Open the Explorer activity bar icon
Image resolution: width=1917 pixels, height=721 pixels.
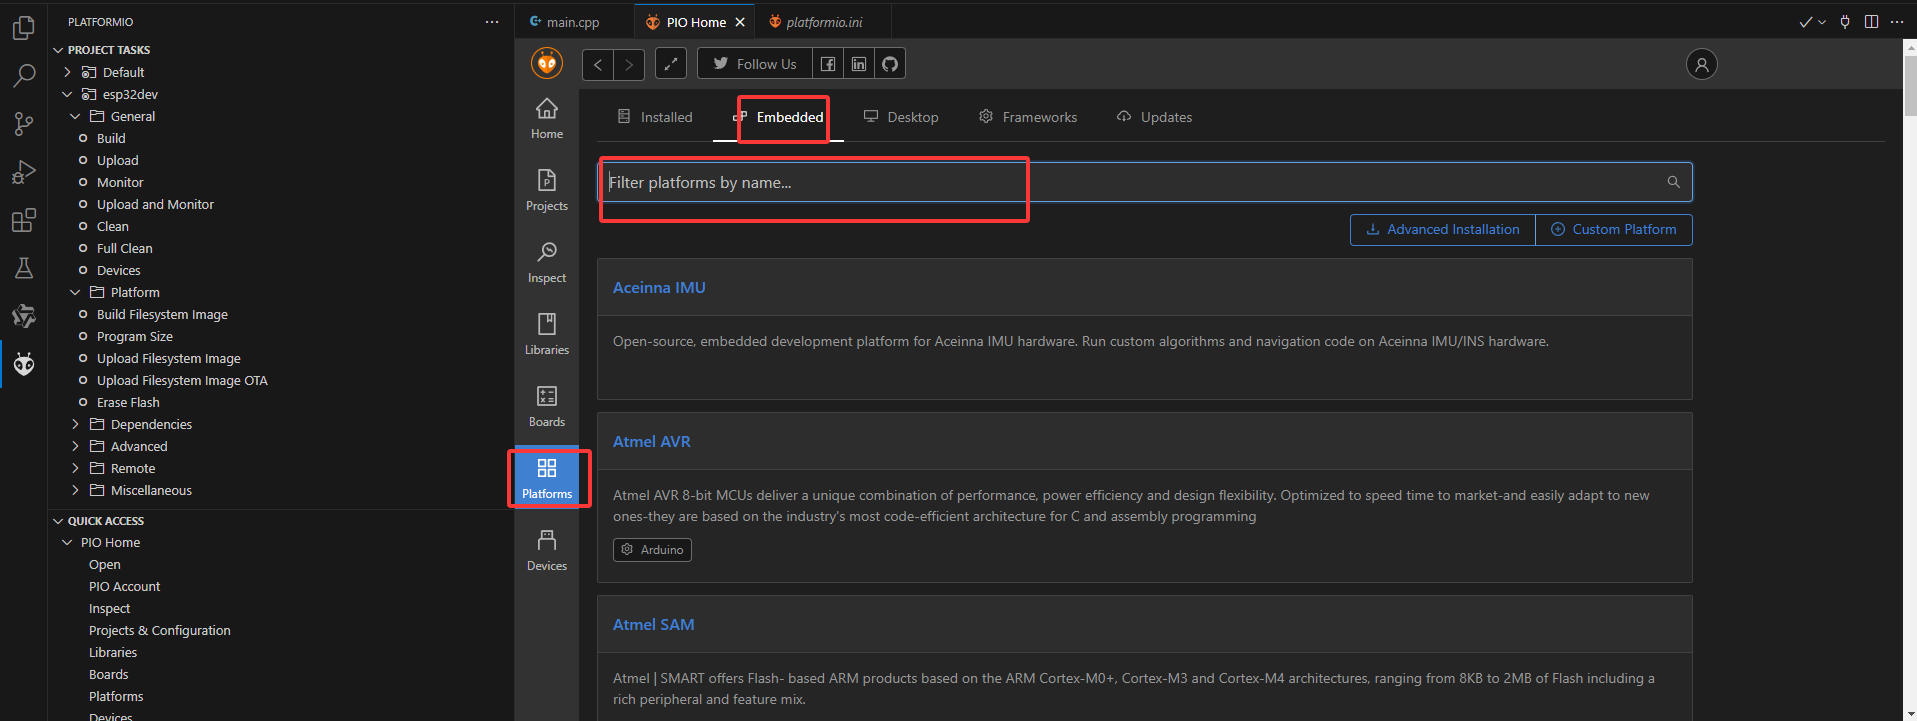pyautogui.click(x=23, y=28)
